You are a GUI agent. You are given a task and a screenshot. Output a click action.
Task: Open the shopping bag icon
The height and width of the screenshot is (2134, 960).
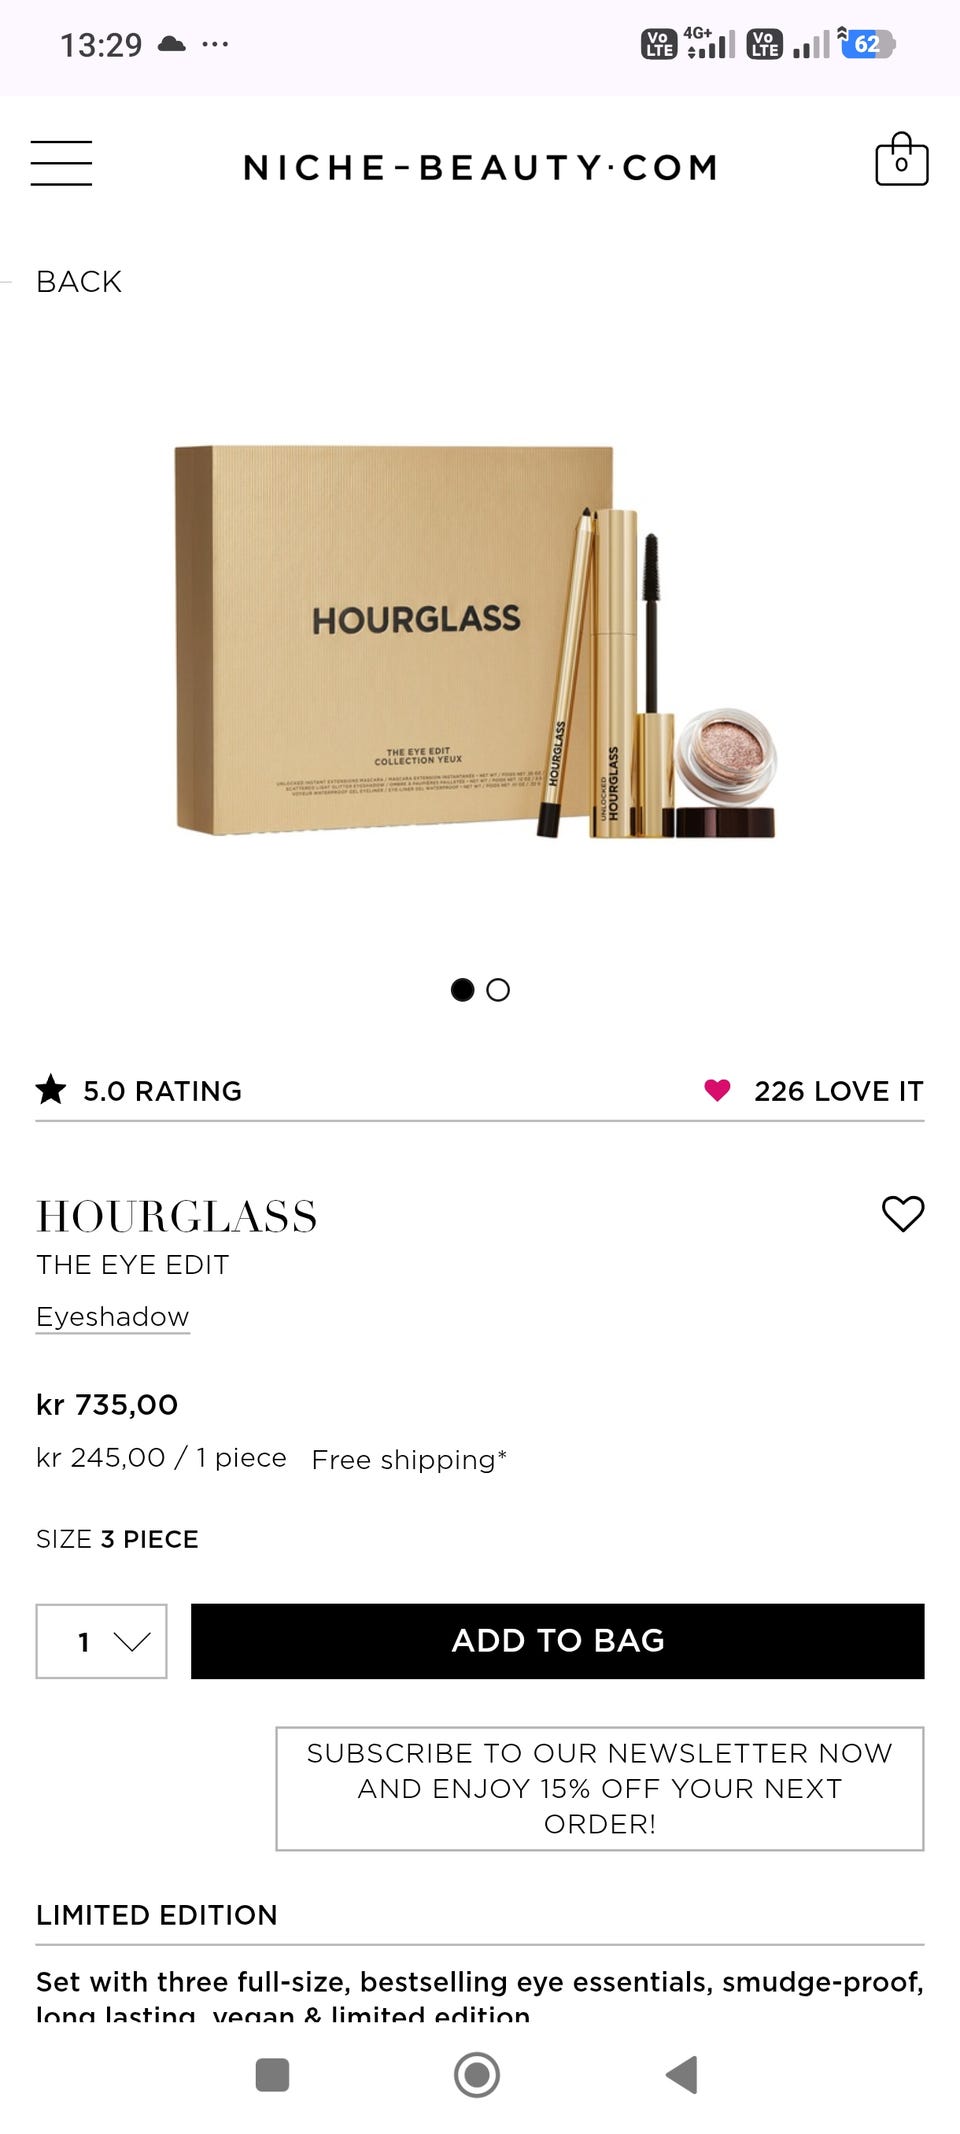[901, 160]
